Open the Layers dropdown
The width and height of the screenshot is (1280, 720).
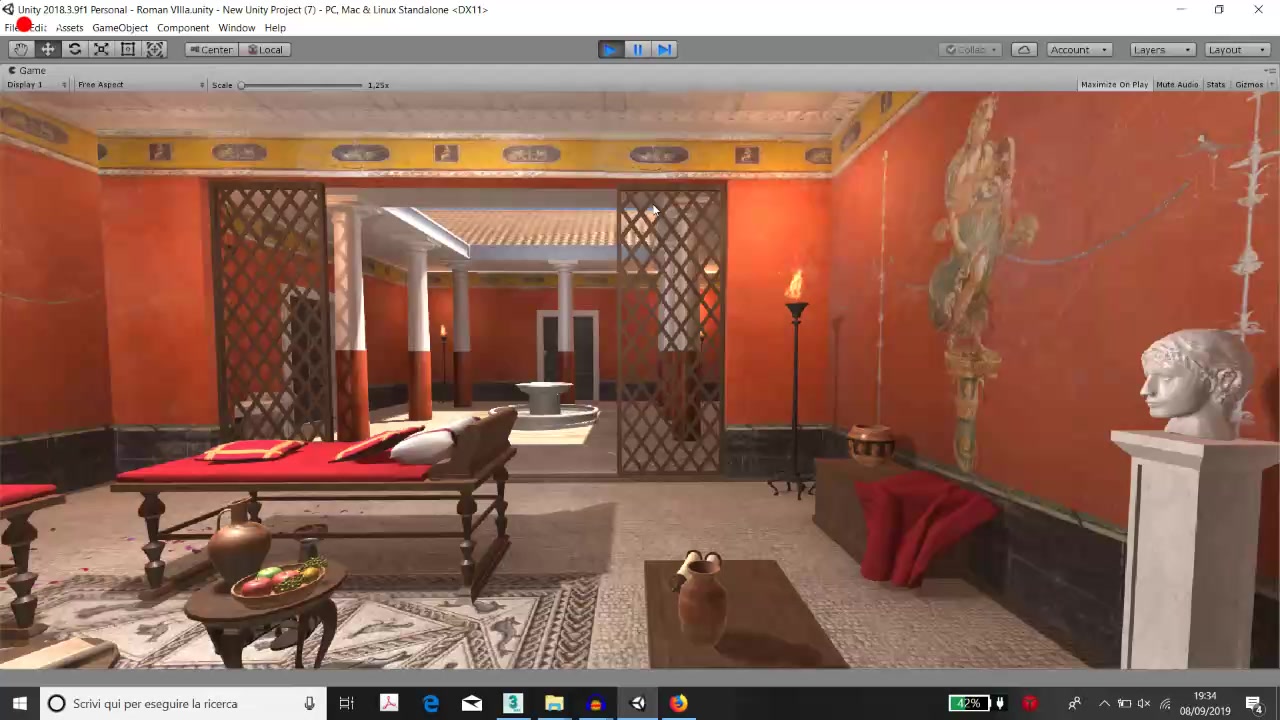pos(1161,49)
